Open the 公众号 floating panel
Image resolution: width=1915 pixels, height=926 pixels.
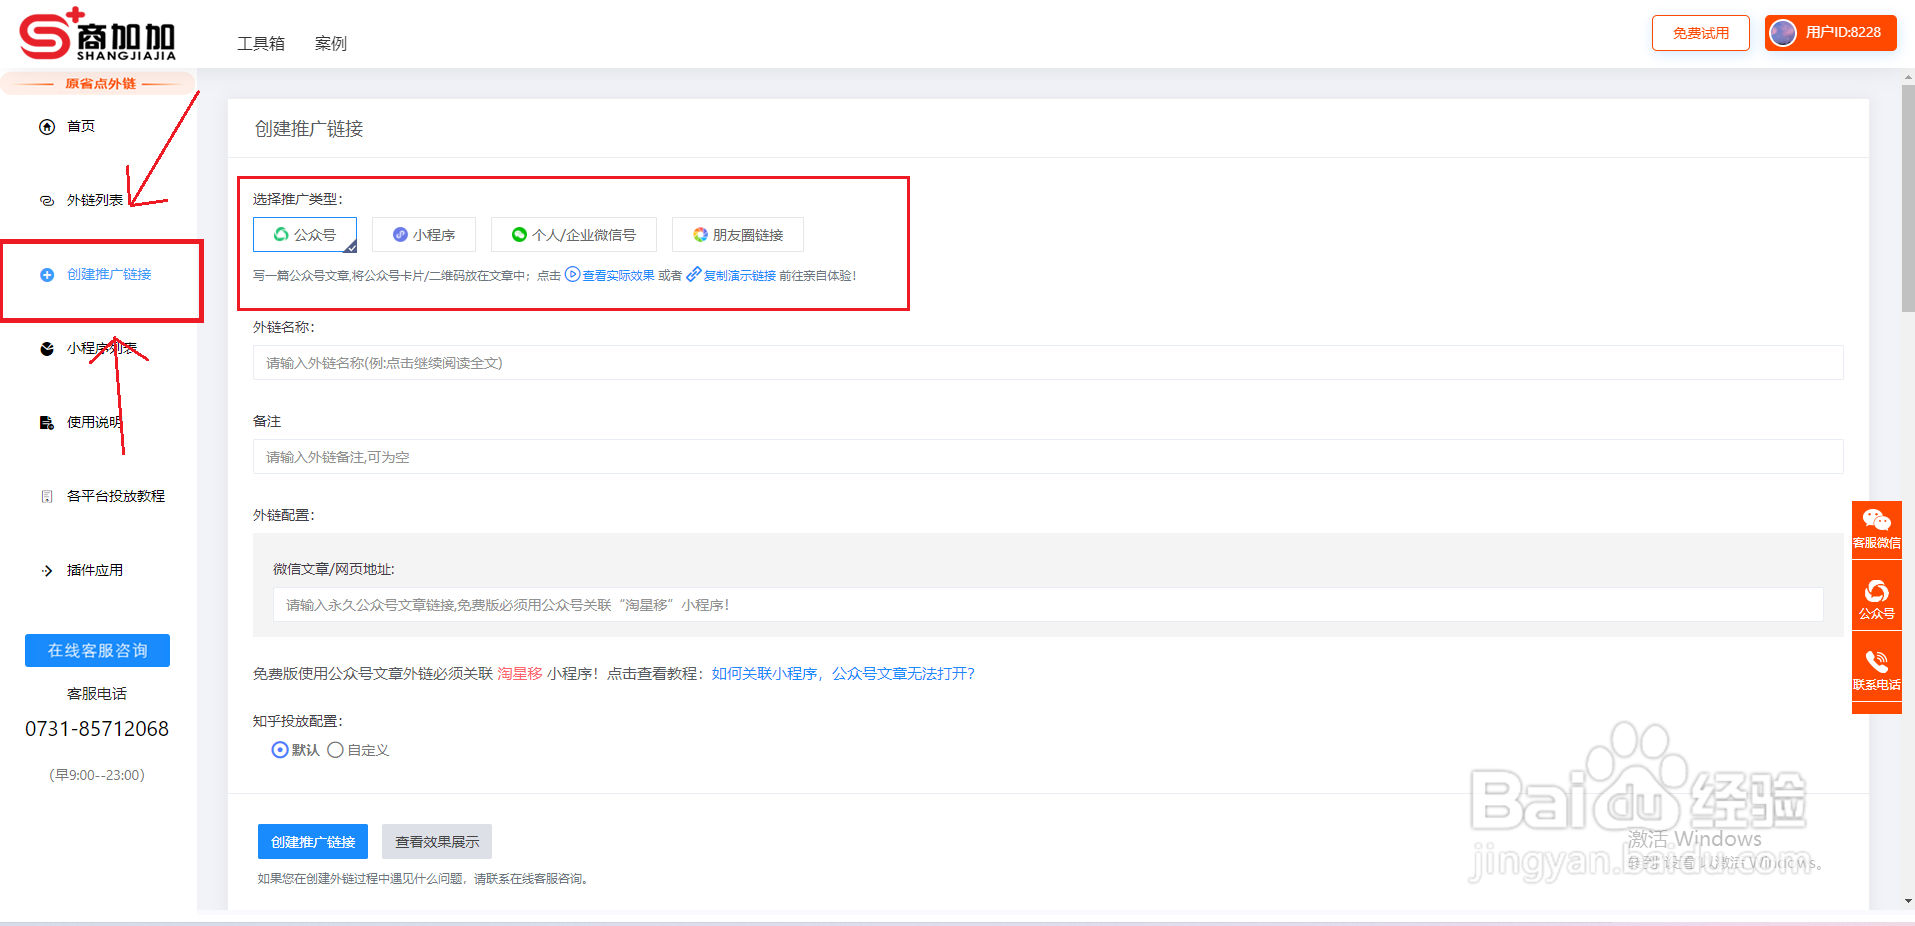tap(1876, 596)
